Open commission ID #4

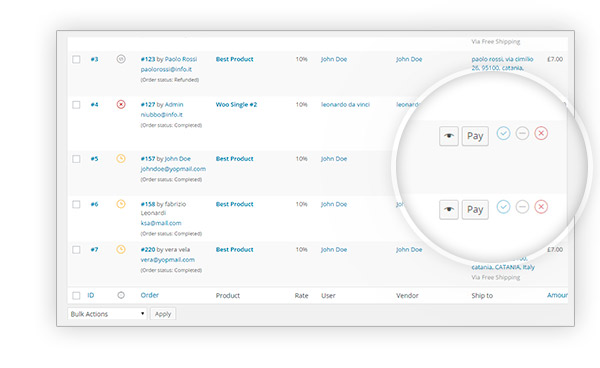click(x=95, y=104)
